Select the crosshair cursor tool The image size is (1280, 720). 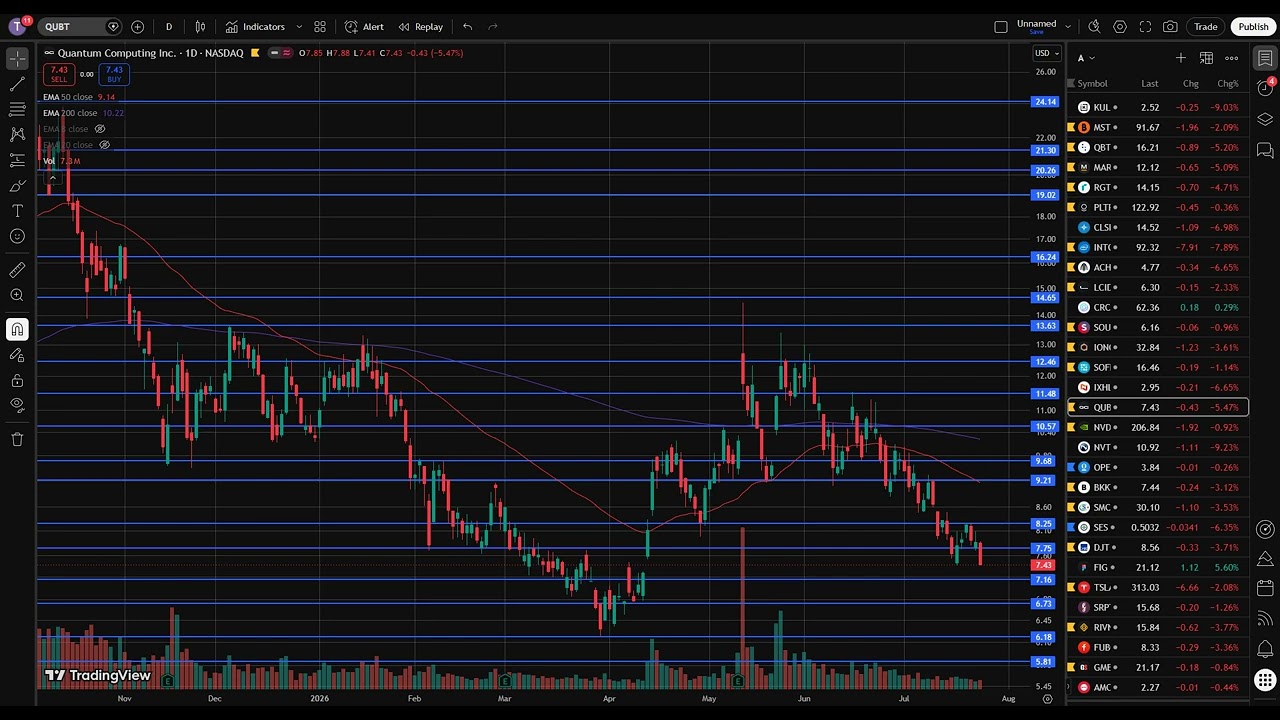click(x=17, y=59)
